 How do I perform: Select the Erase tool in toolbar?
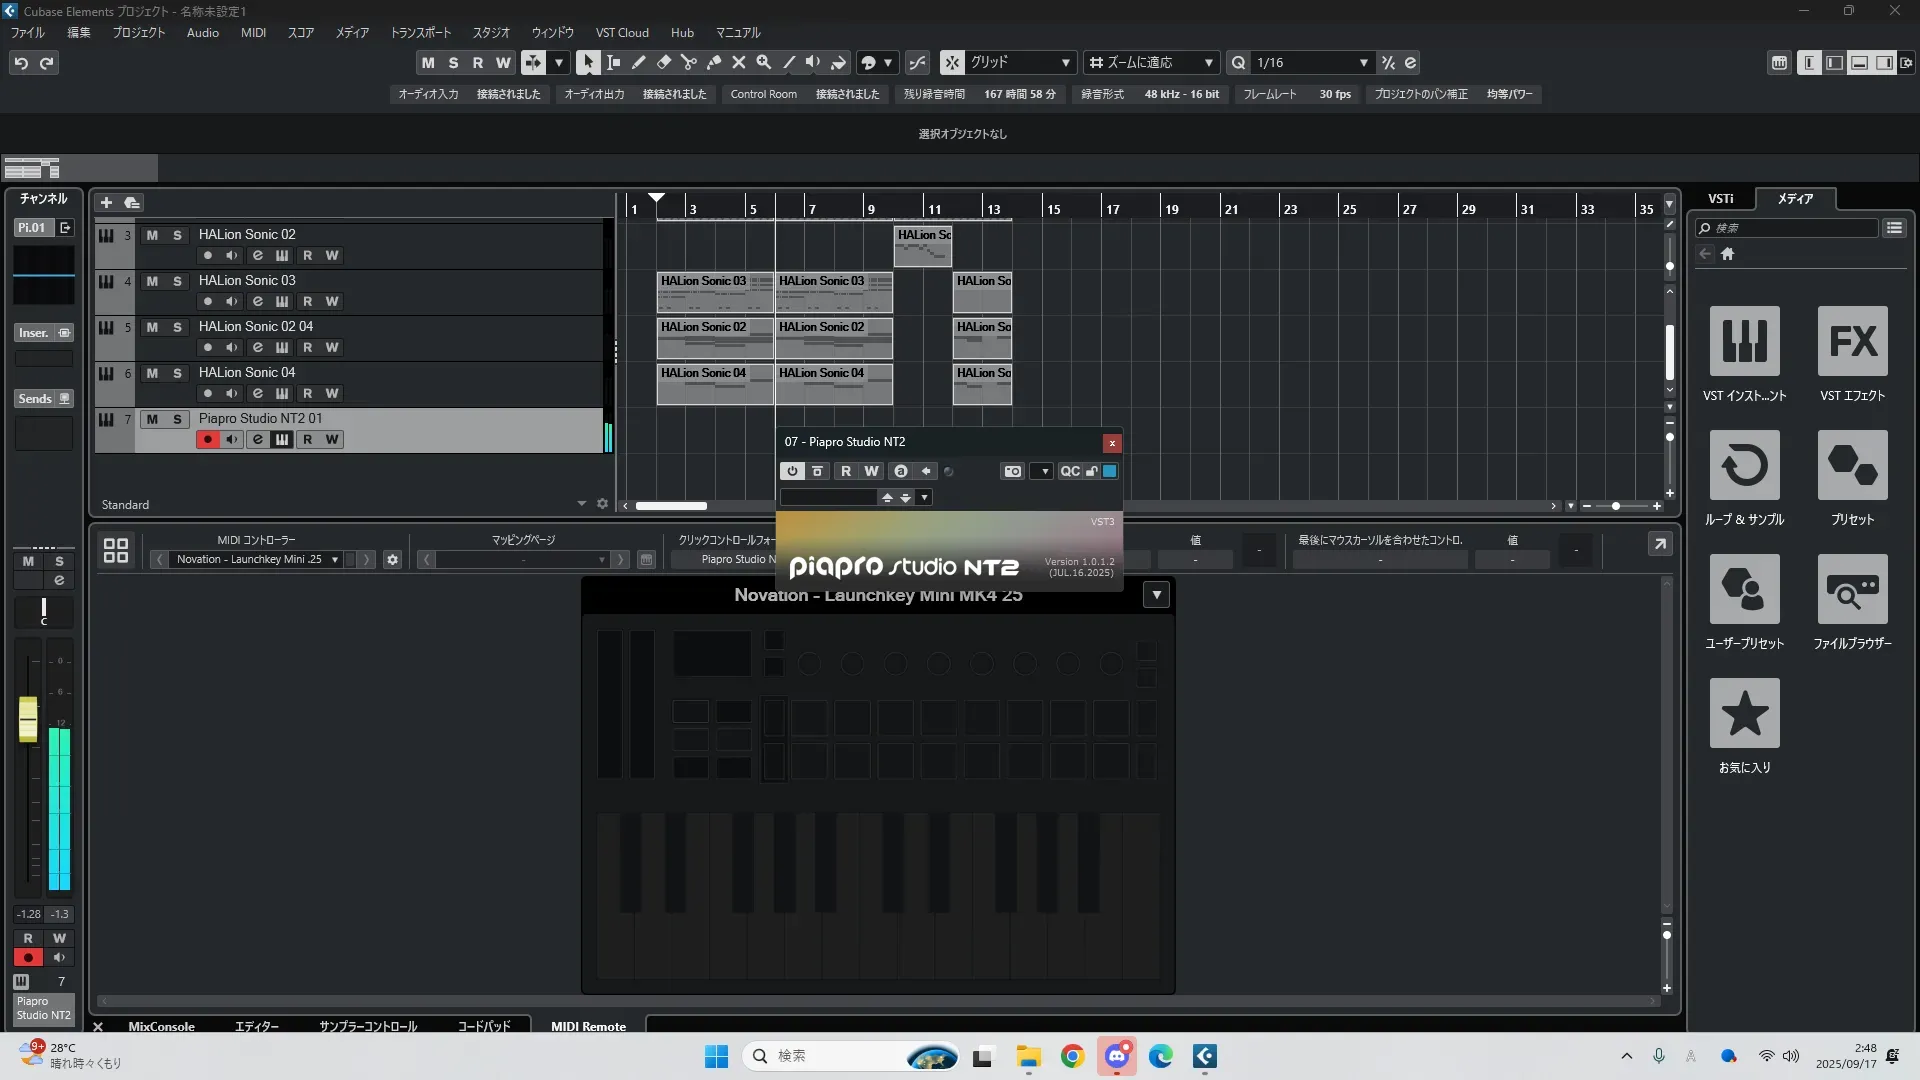tap(663, 62)
